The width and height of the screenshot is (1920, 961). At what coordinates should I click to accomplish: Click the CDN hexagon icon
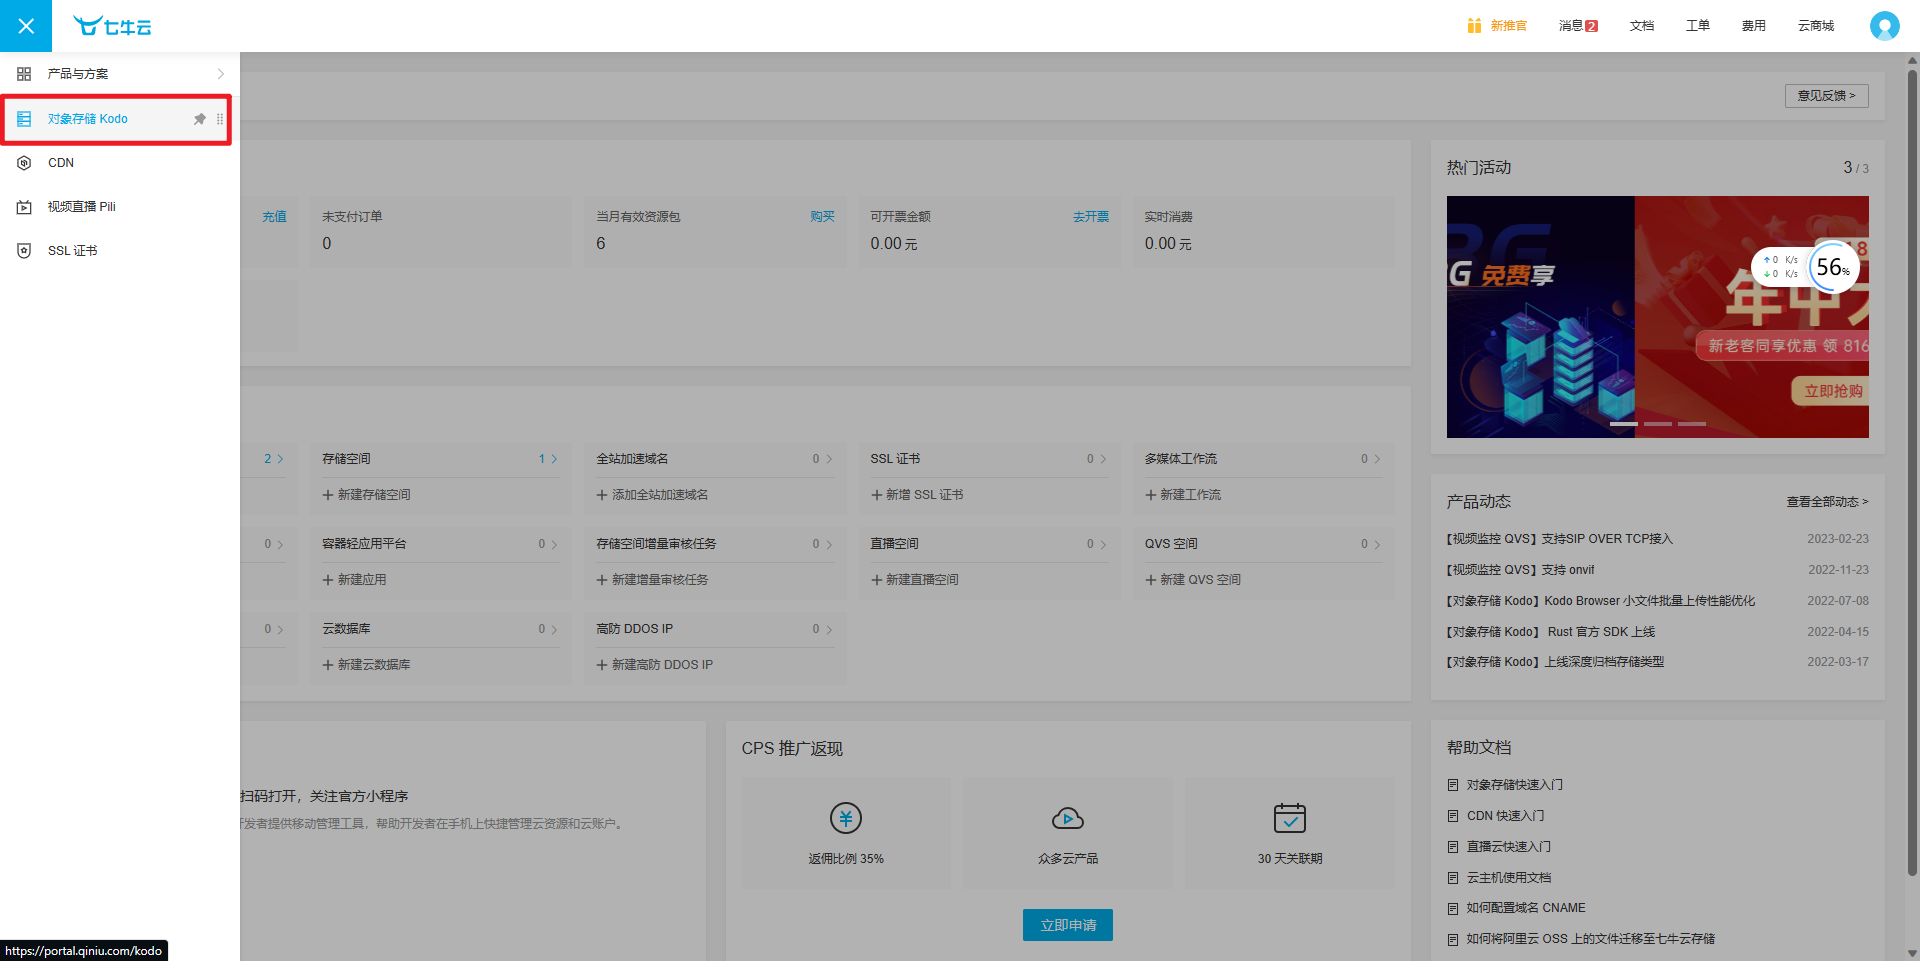(24, 163)
